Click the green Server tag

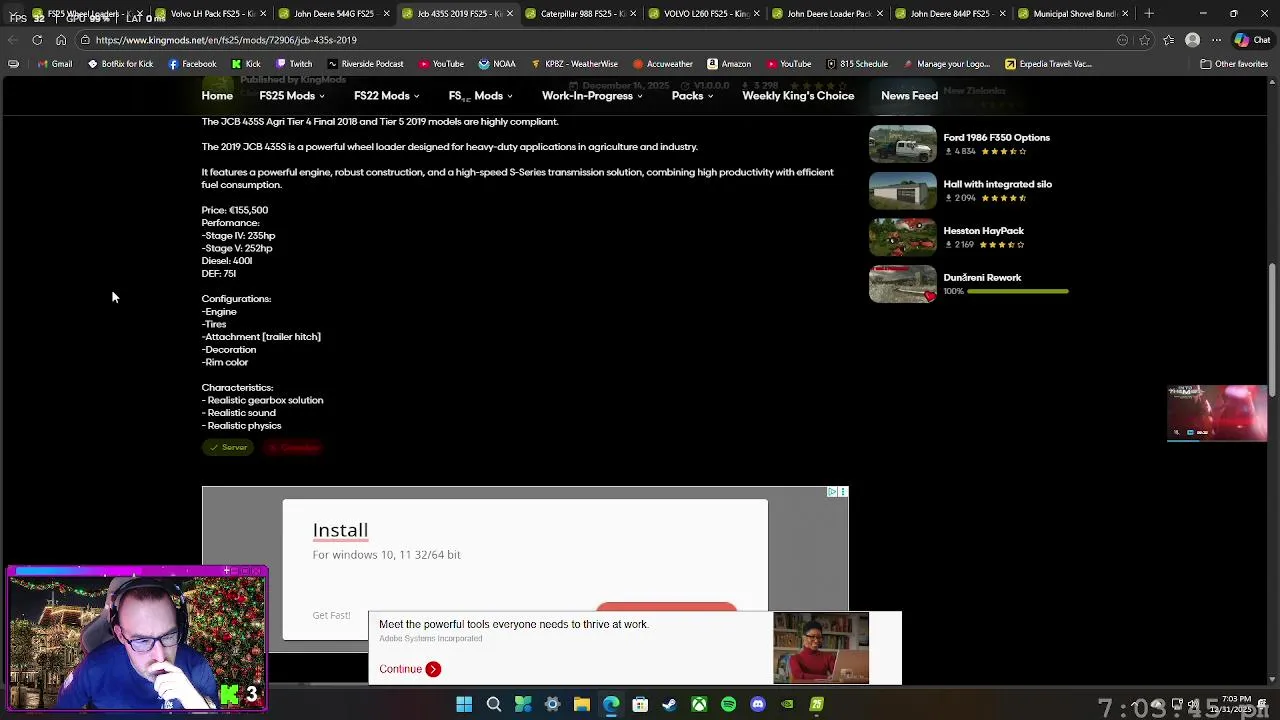[228, 447]
